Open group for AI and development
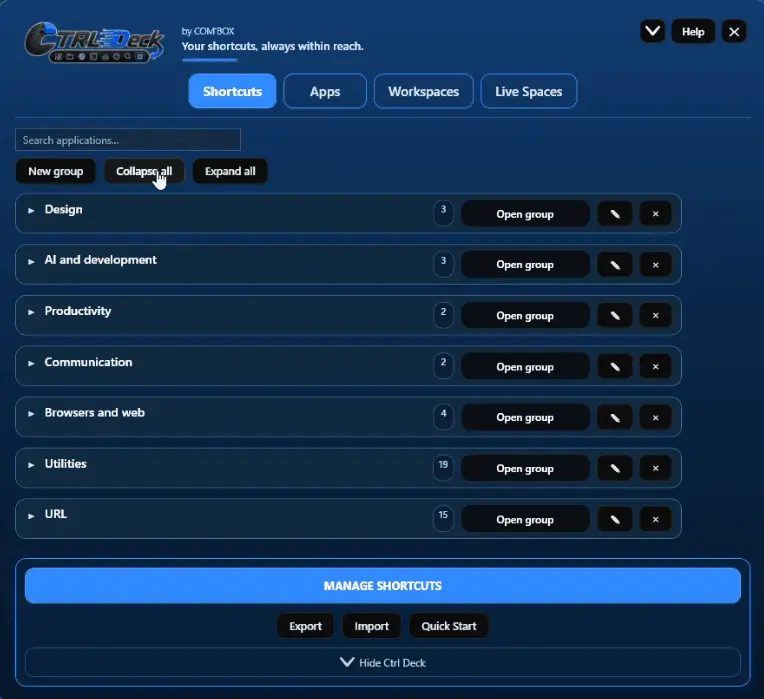Image resolution: width=764 pixels, height=699 pixels. (525, 265)
